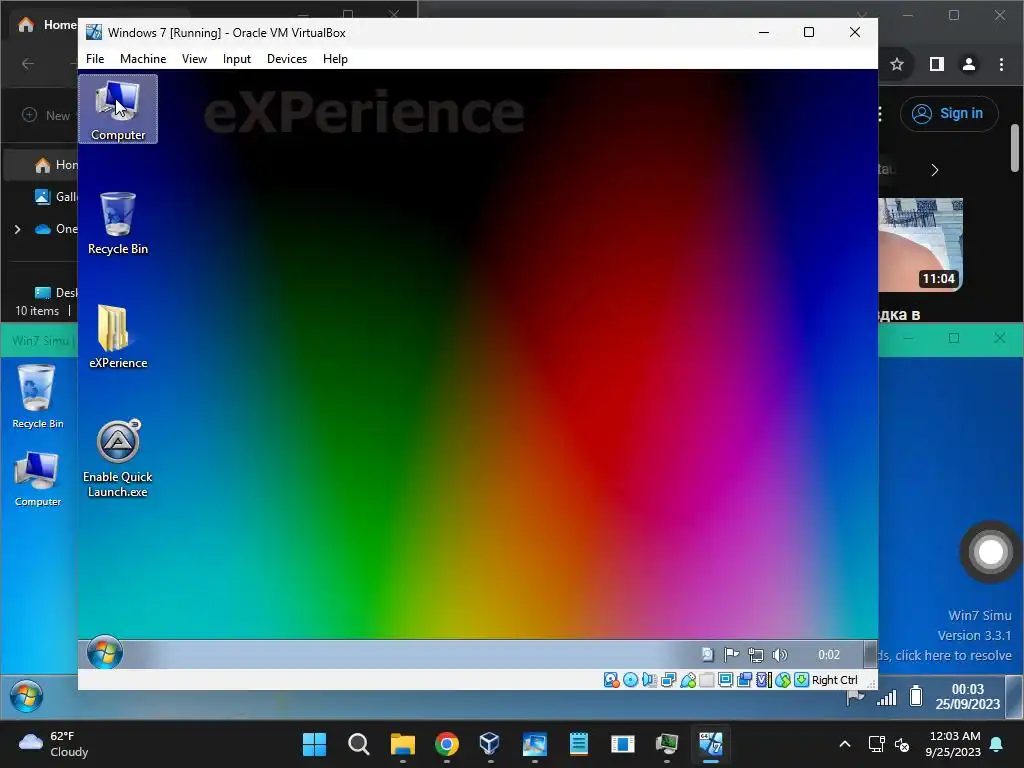Screen dimensions: 1024x768
Task: Open the VirtualBox Input menu
Action: pos(236,59)
